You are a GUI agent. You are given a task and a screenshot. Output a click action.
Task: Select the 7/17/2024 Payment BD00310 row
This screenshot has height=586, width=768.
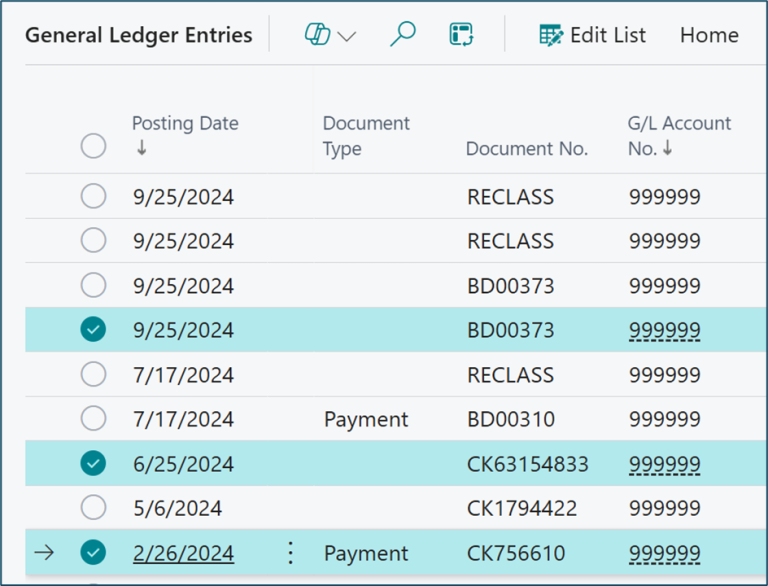[93, 419]
